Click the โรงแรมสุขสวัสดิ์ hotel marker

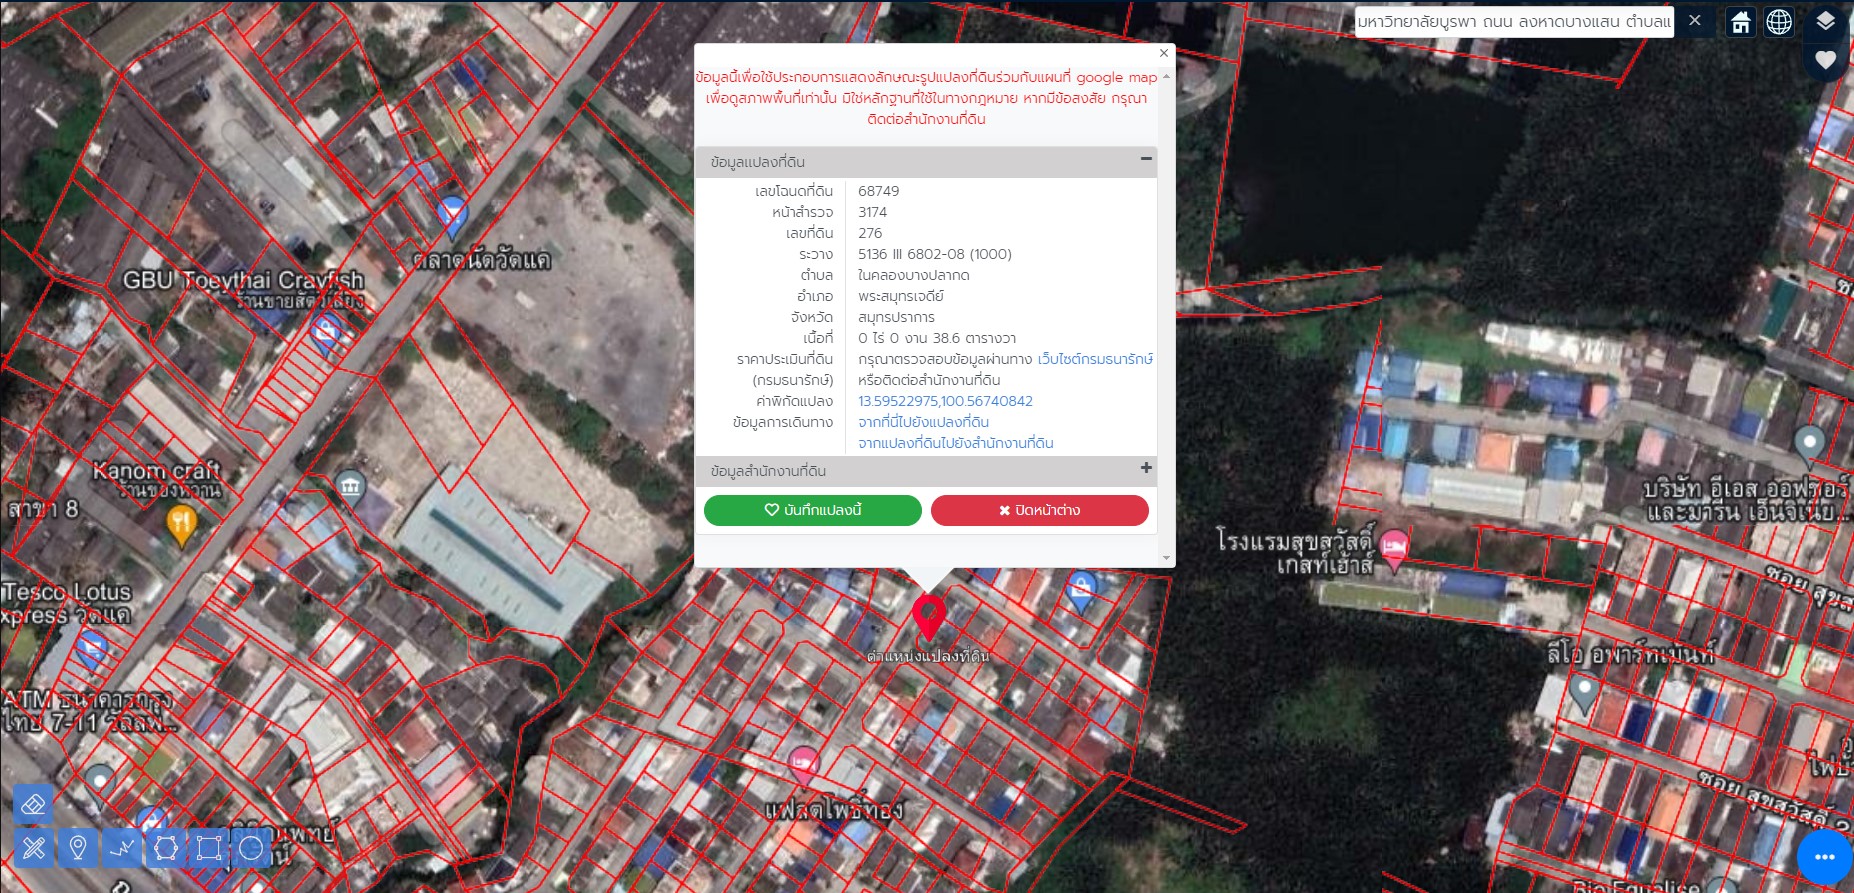click(x=1393, y=549)
